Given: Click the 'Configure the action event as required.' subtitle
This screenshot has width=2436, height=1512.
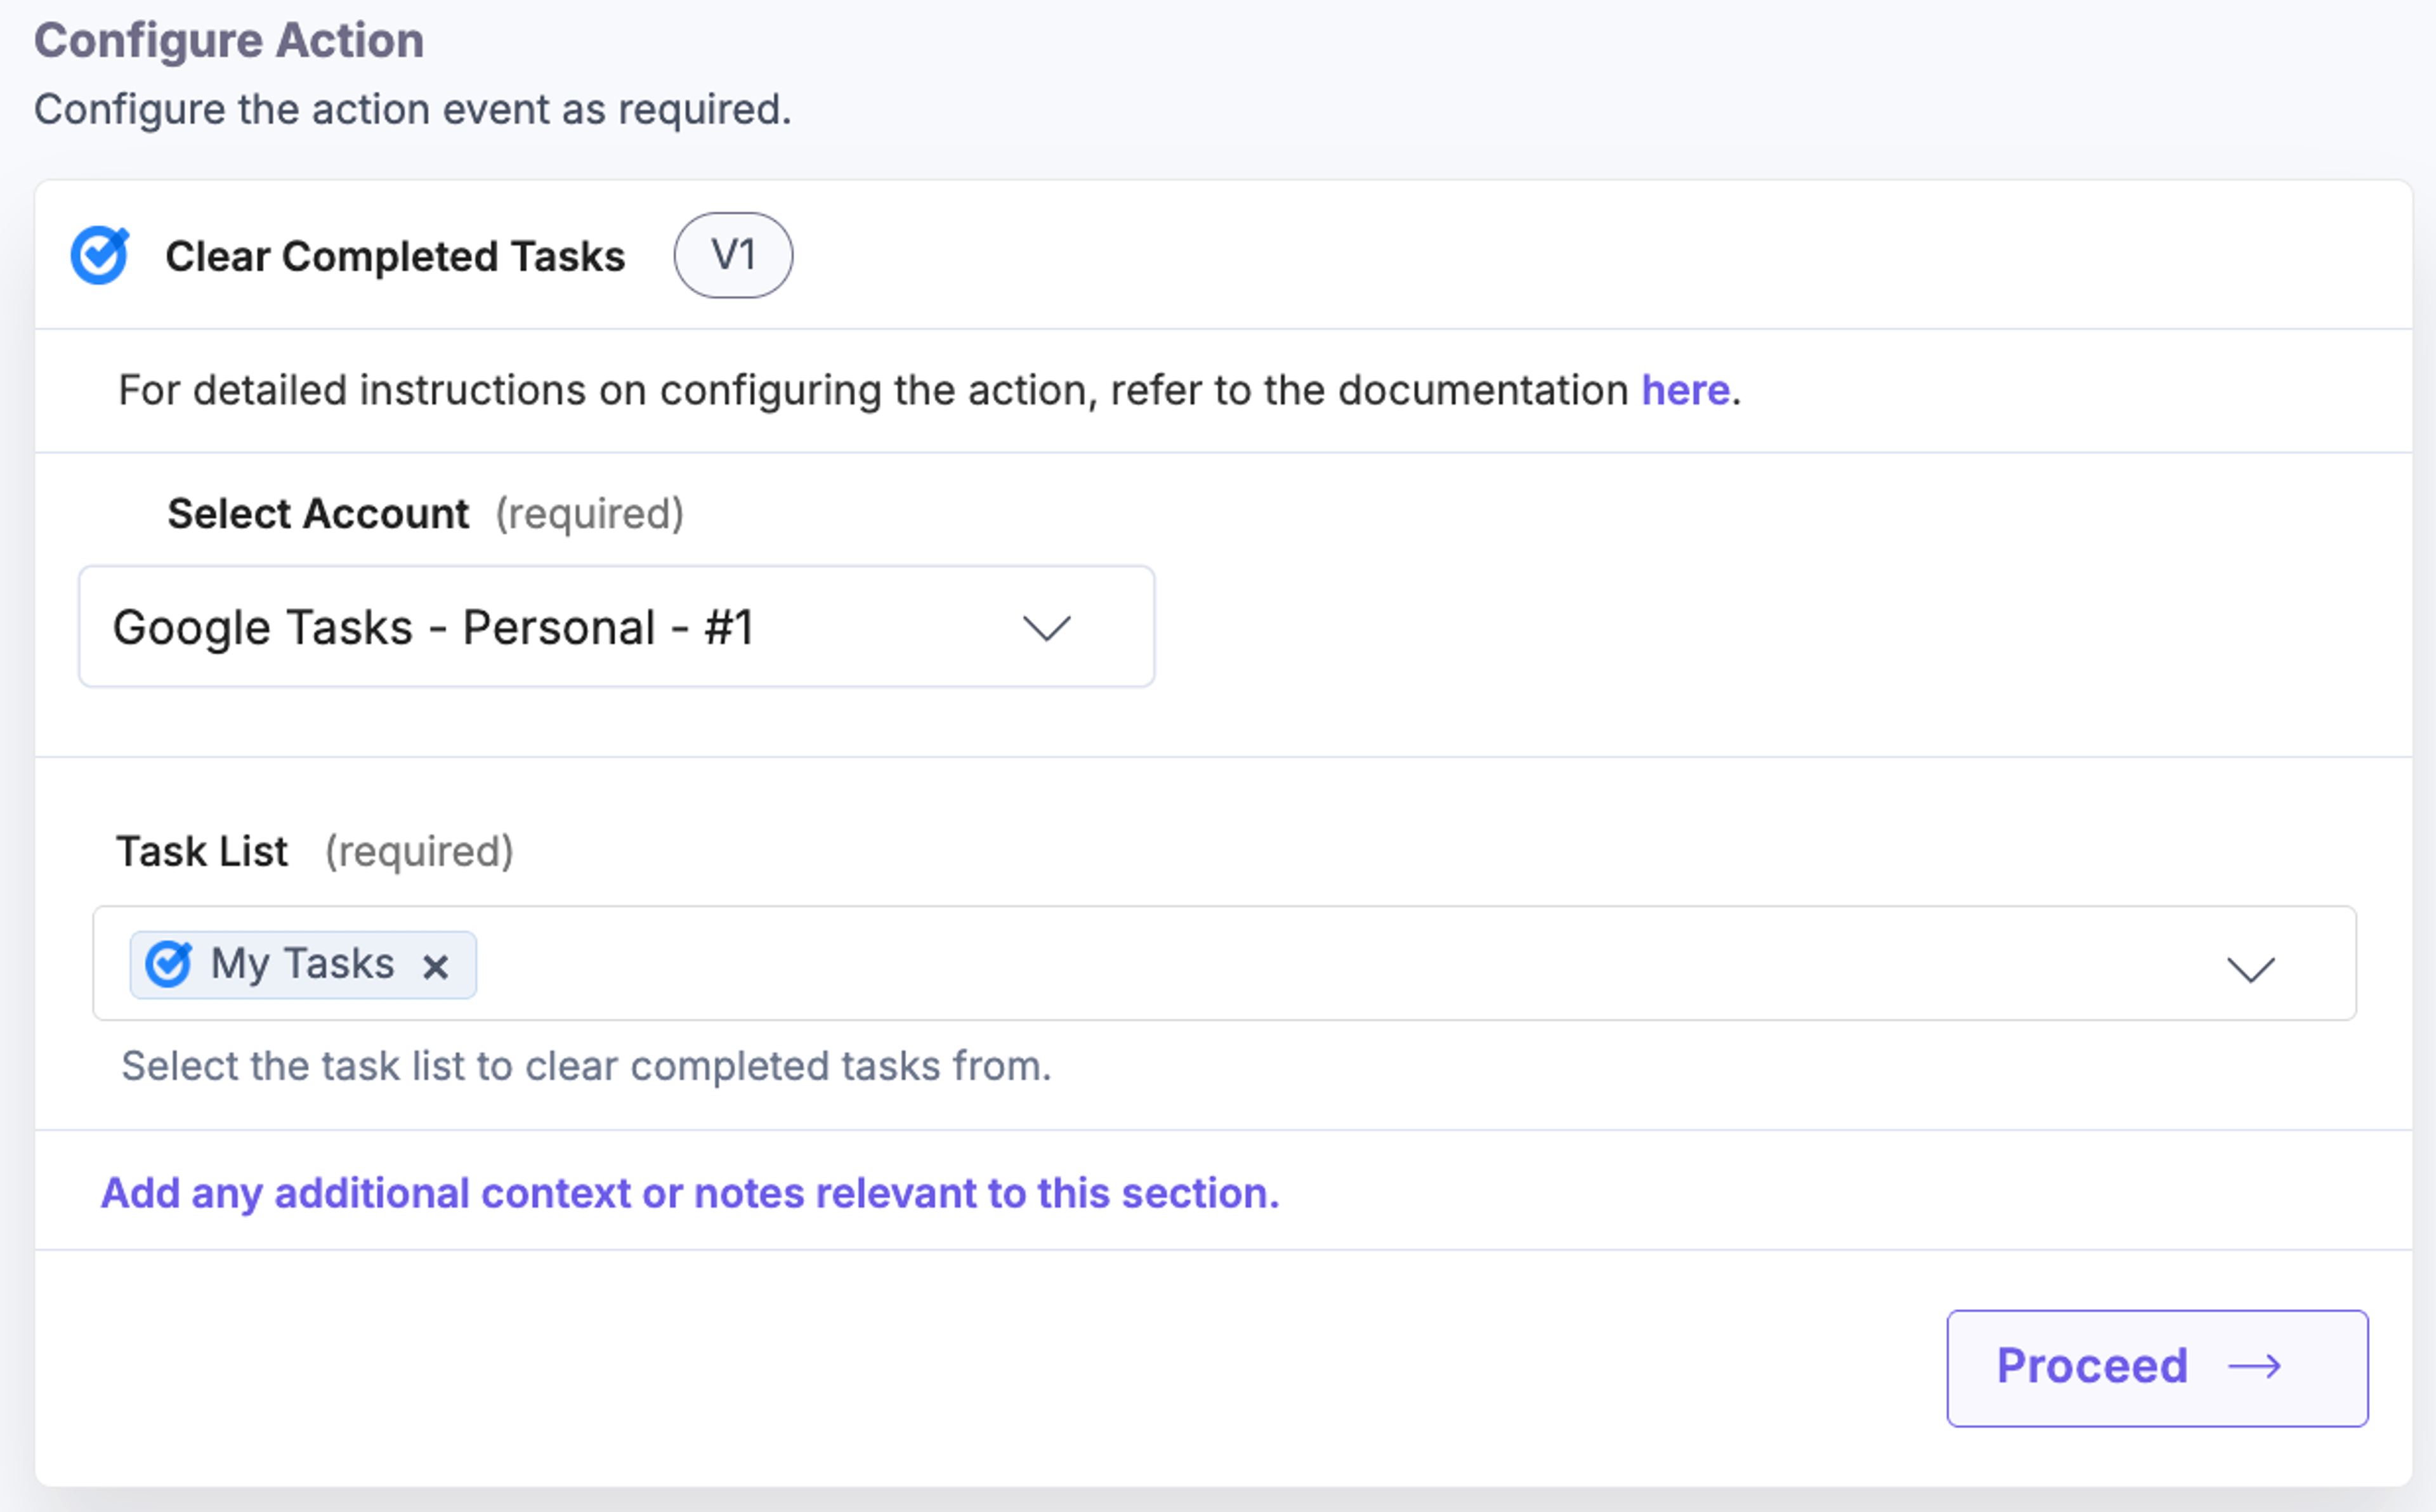Looking at the screenshot, I should pos(412,109).
